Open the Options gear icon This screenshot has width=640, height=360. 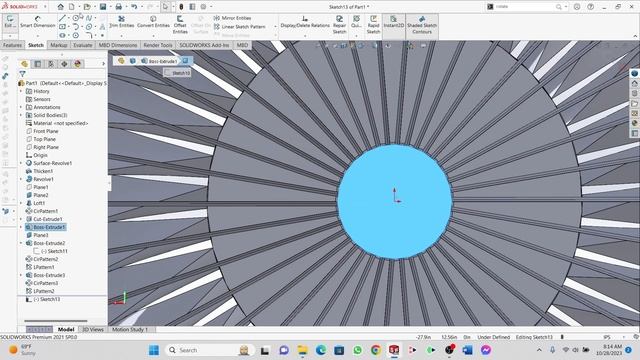[203, 7]
